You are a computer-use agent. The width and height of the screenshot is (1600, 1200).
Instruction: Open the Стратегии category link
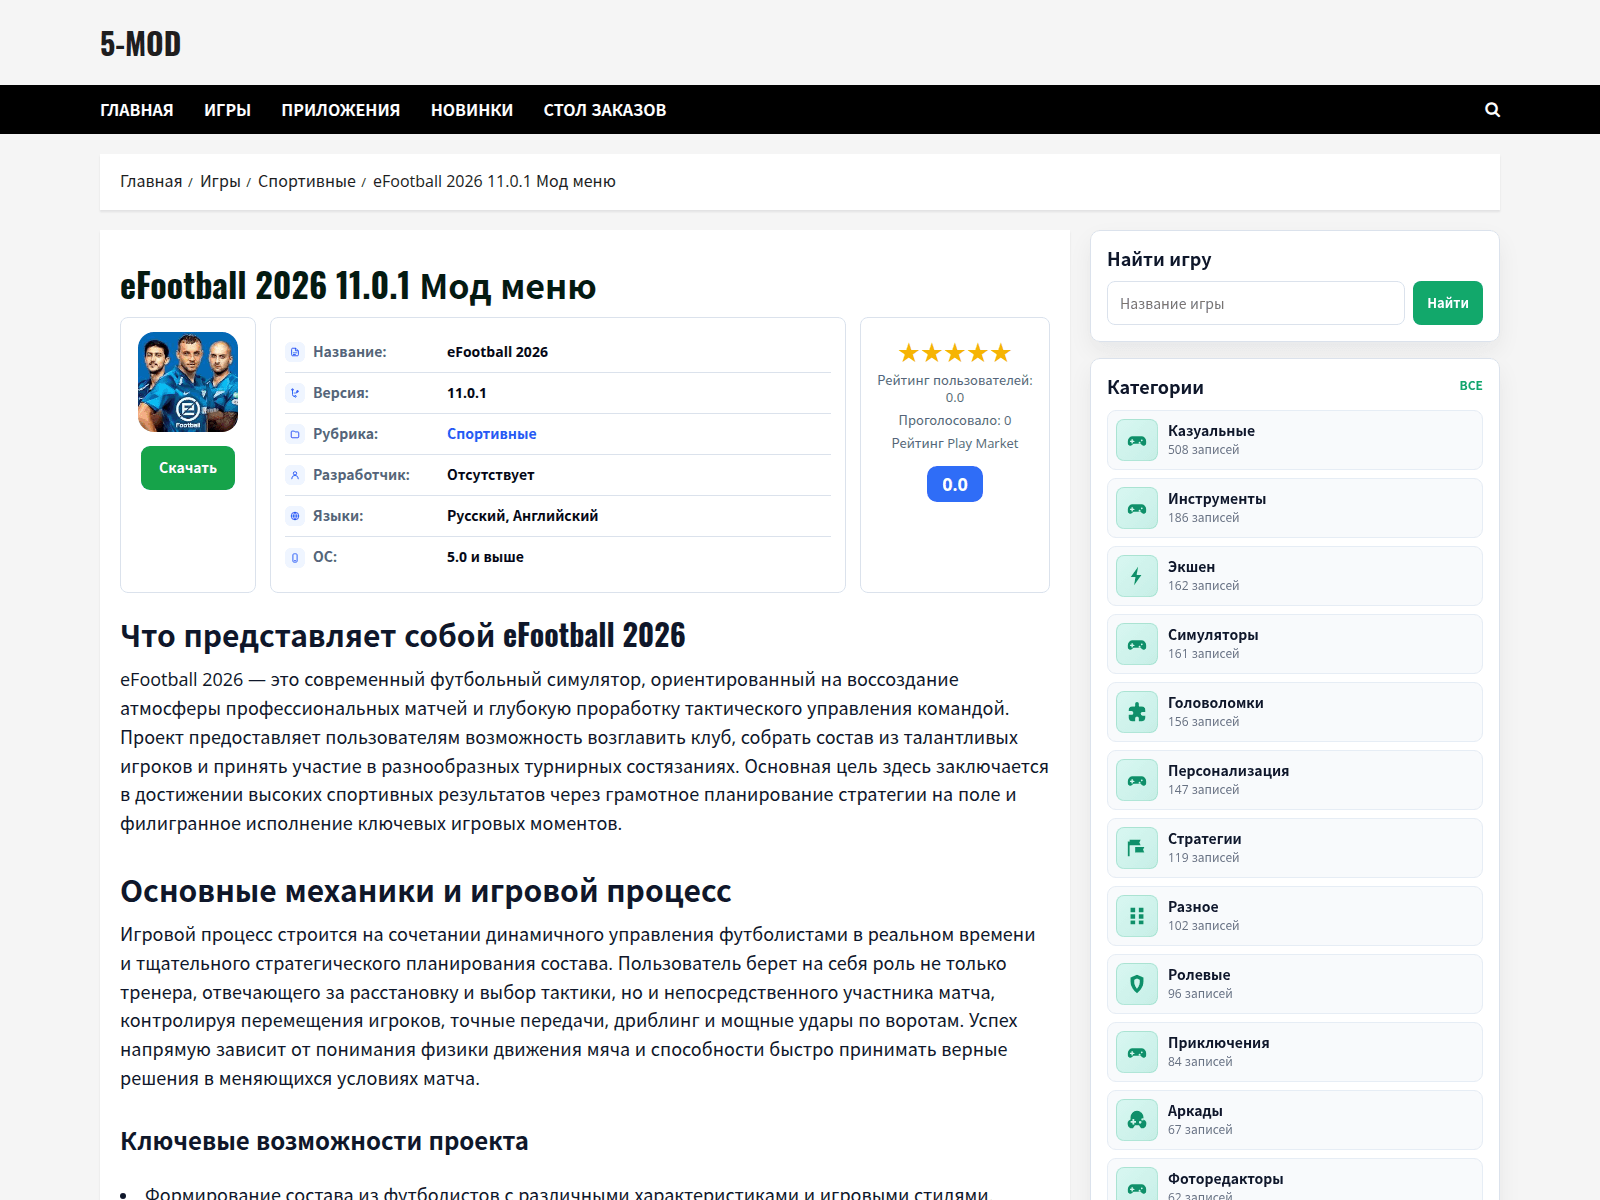pyautogui.click(x=1295, y=848)
